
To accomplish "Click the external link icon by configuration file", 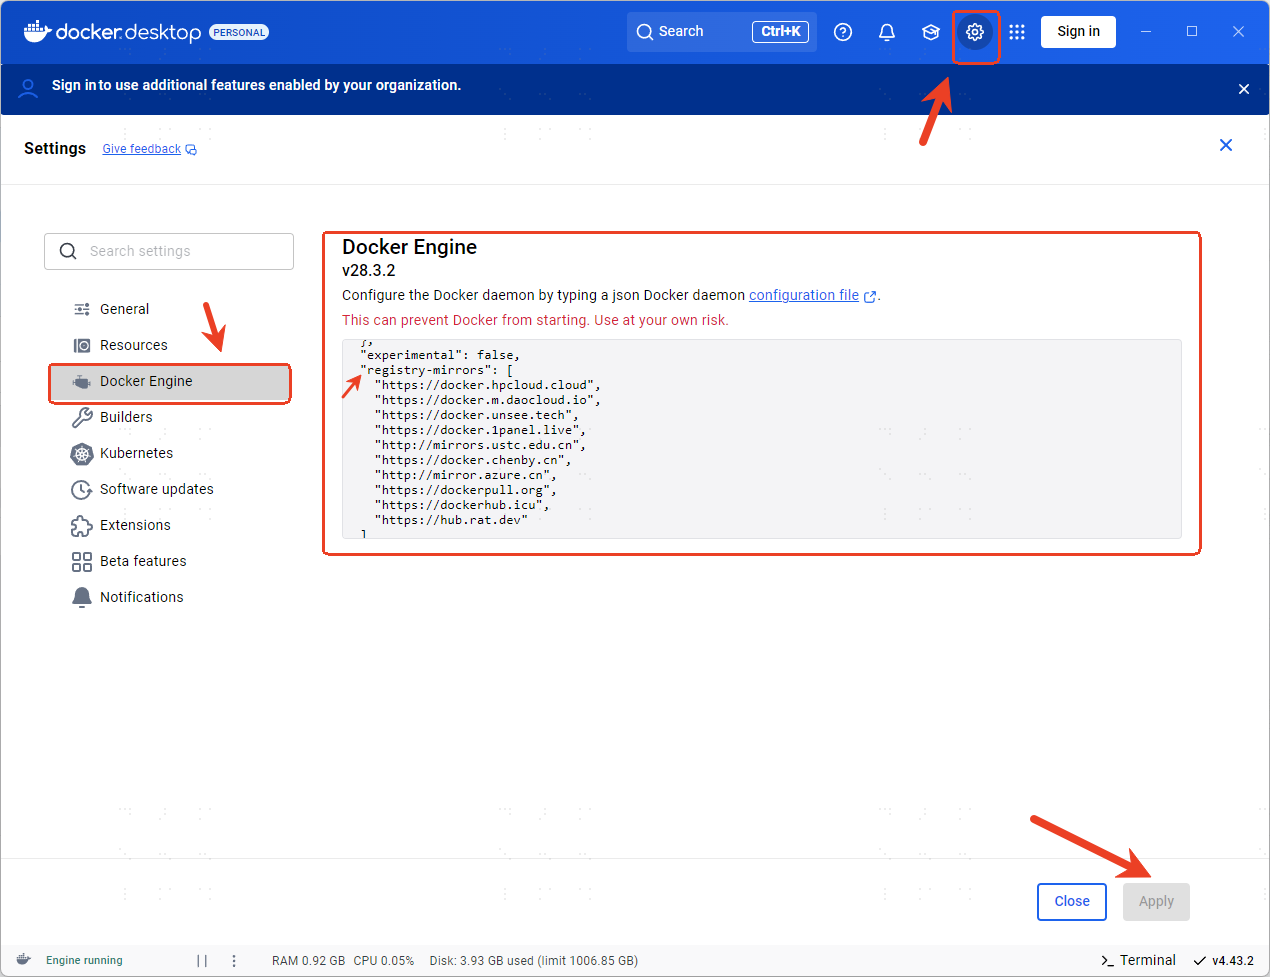I will pos(870,296).
